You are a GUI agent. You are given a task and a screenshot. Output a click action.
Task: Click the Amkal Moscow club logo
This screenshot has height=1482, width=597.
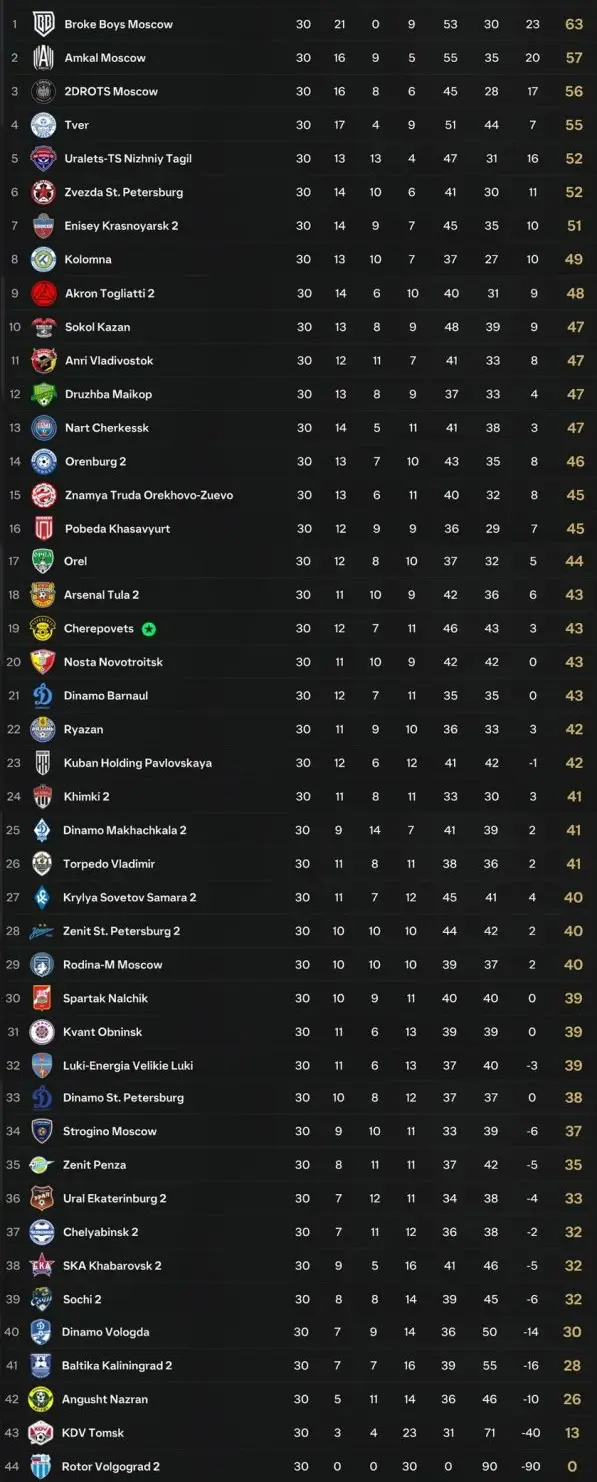pyautogui.click(x=42, y=58)
